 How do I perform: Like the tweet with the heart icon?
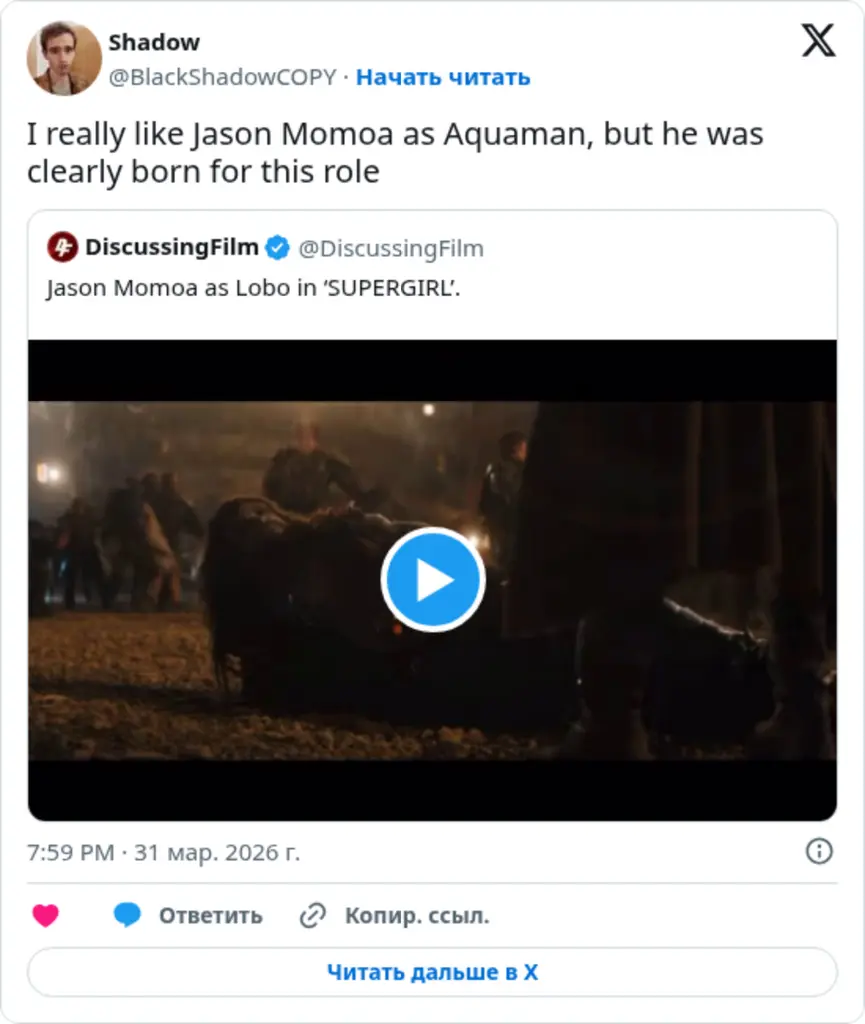pyautogui.click(x=45, y=915)
